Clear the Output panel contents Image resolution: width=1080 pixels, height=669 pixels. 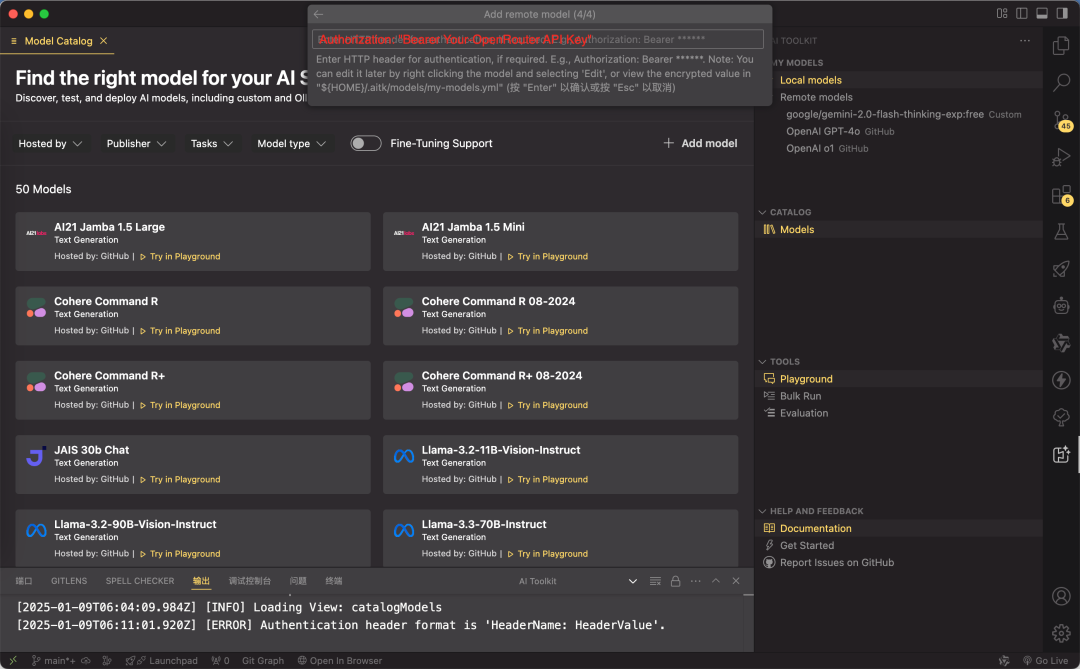[x=653, y=580]
